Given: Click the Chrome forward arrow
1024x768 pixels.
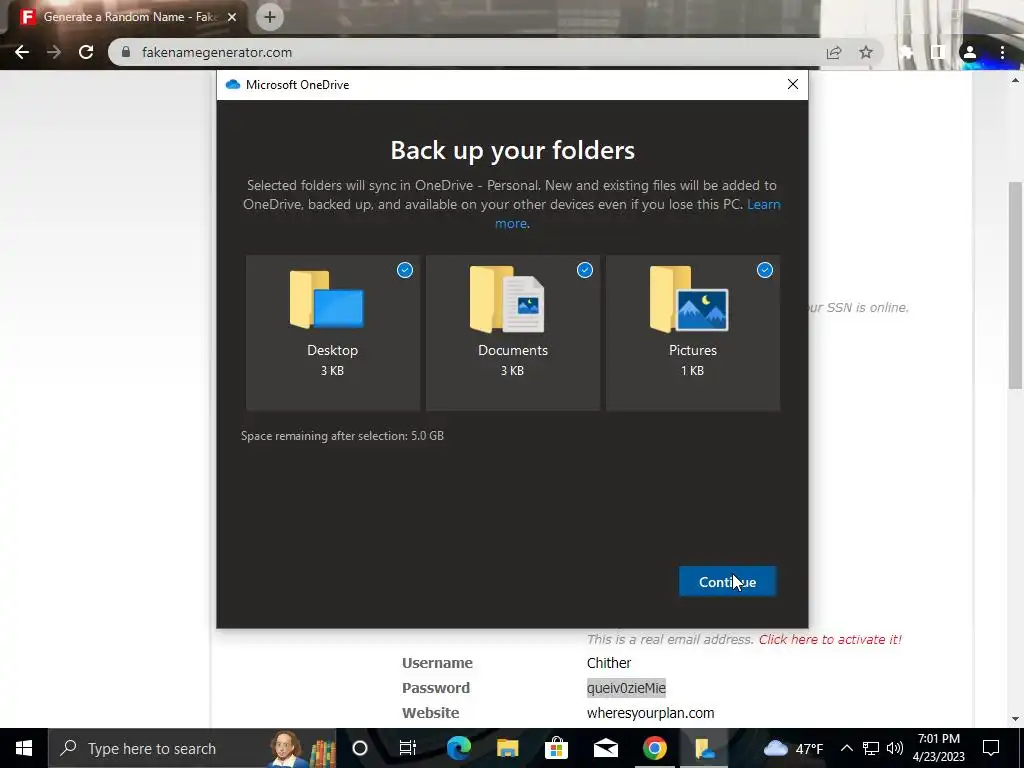Looking at the screenshot, I should pyautogui.click(x=54, y=52).
